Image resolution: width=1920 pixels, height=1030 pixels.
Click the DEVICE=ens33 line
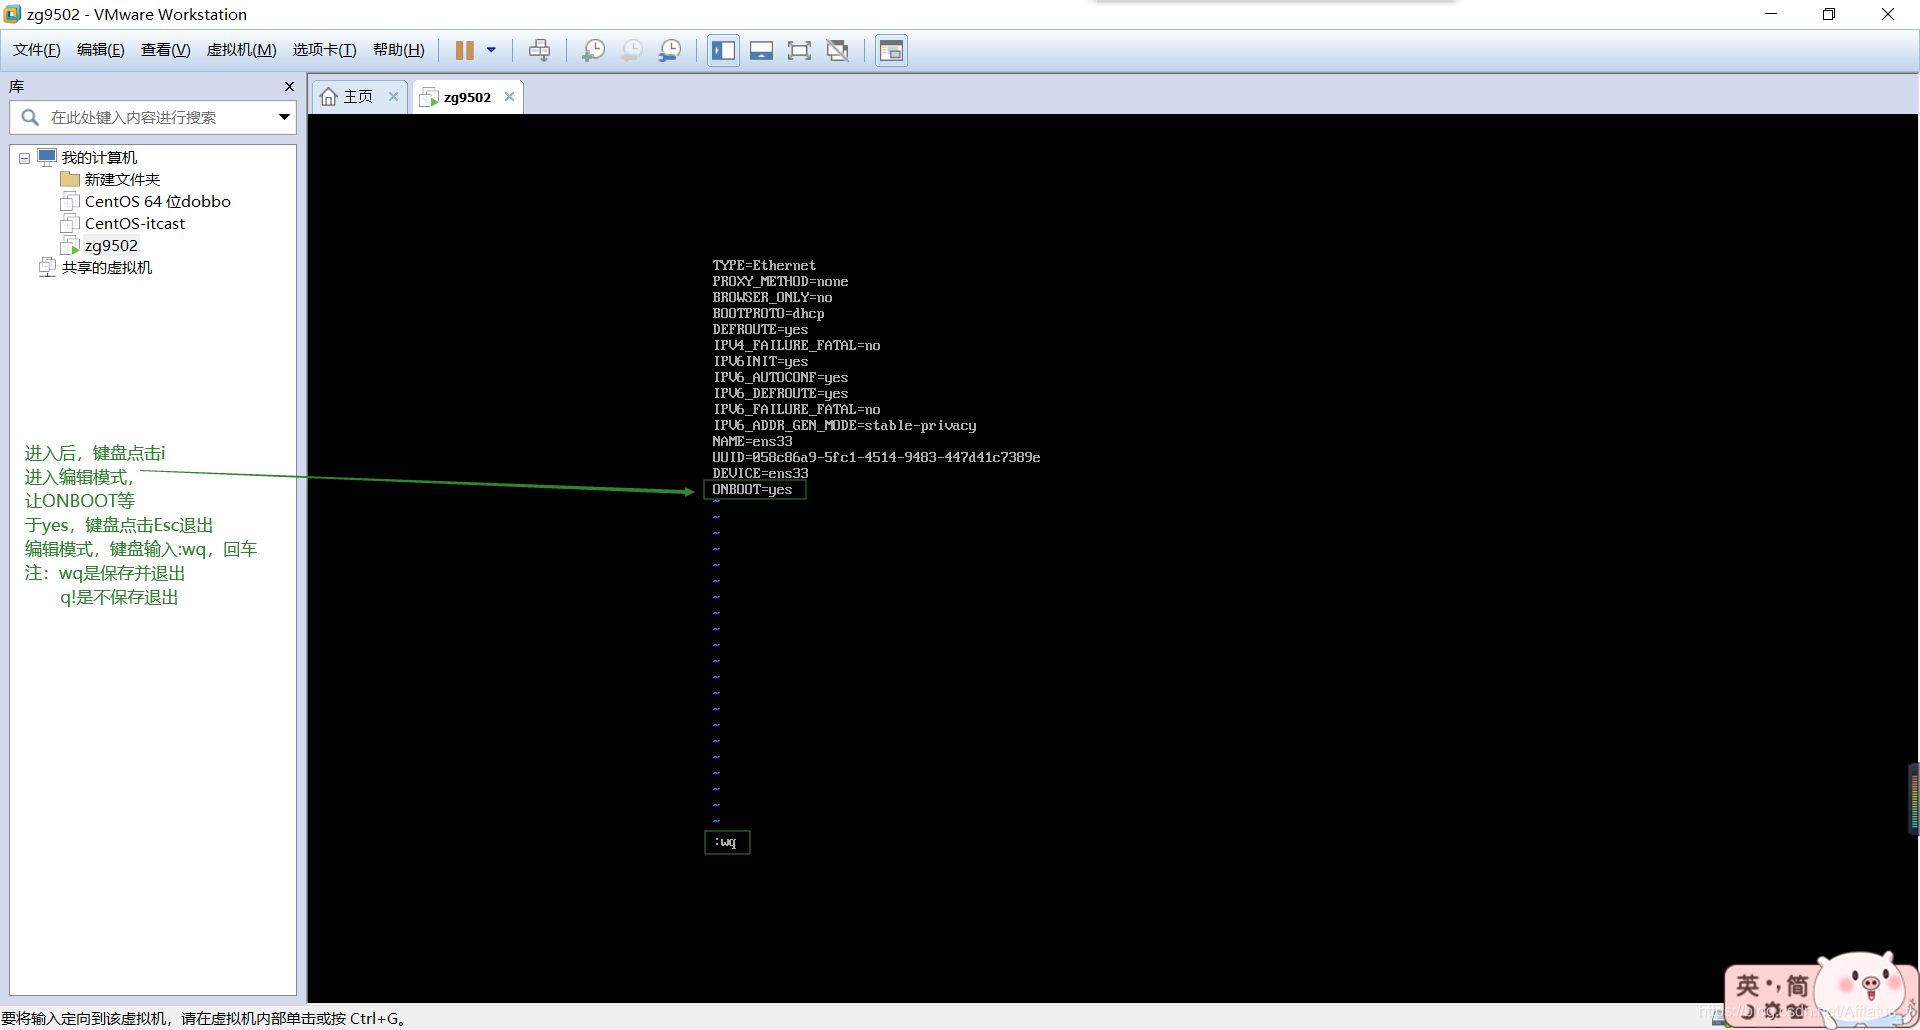click(760, 474)
